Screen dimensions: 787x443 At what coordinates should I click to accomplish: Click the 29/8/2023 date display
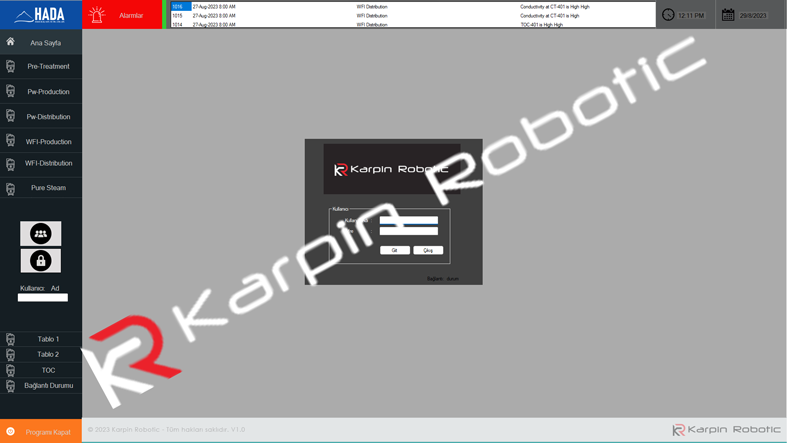tap(753, 16)
